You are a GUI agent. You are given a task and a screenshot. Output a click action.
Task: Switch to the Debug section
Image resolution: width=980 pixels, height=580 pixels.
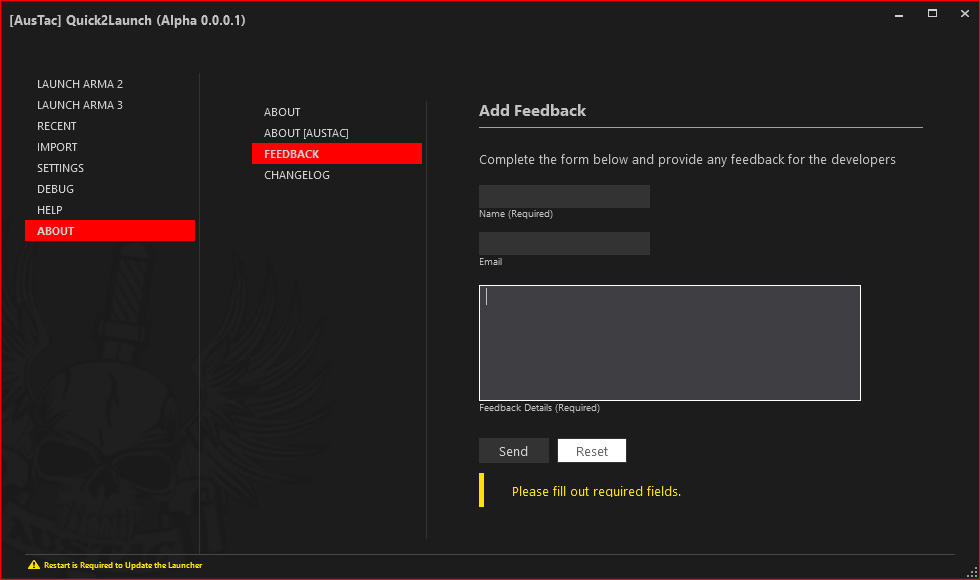109,189
